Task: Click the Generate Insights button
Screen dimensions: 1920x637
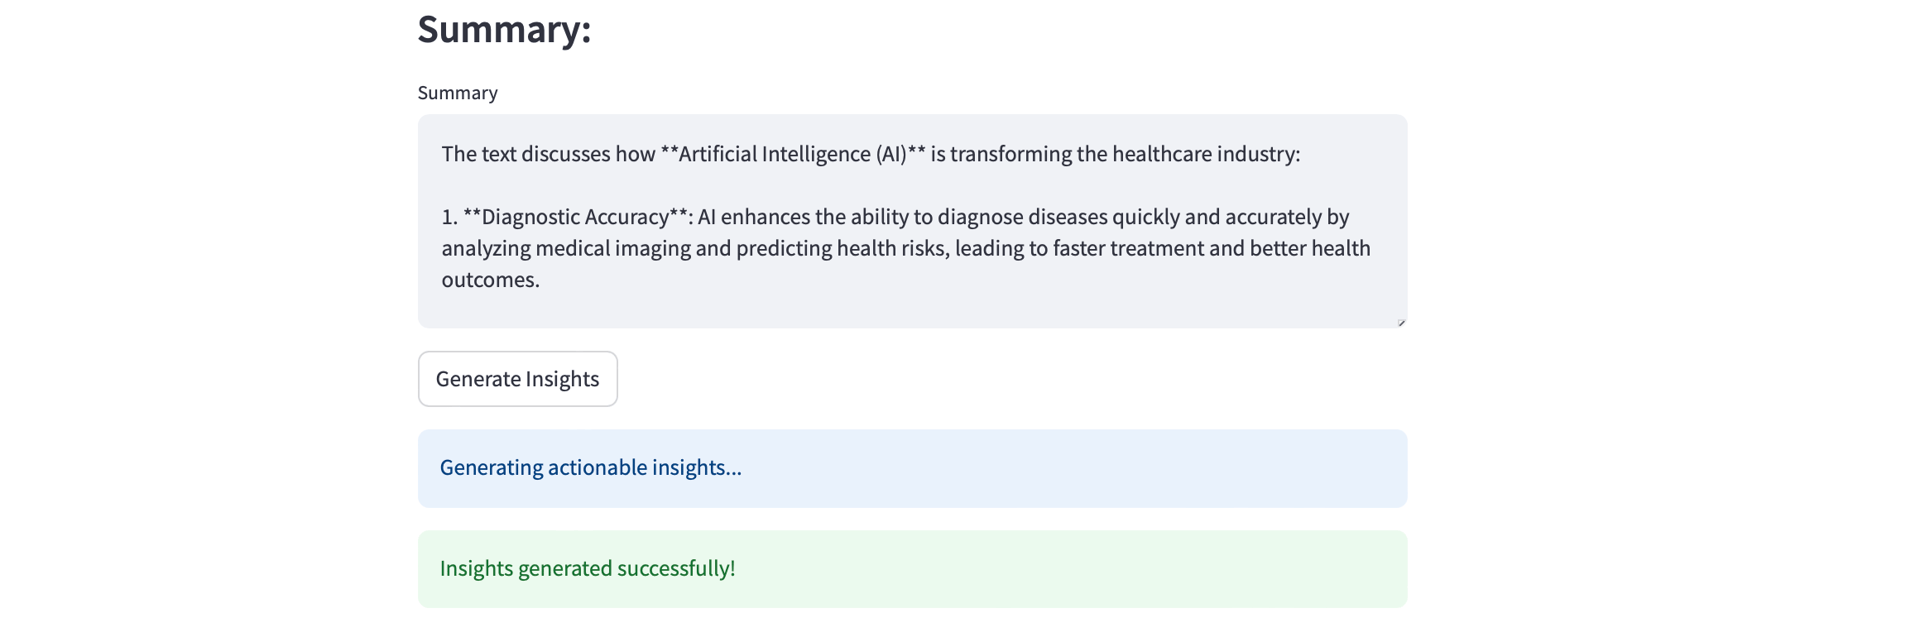Action: [517, 379]
